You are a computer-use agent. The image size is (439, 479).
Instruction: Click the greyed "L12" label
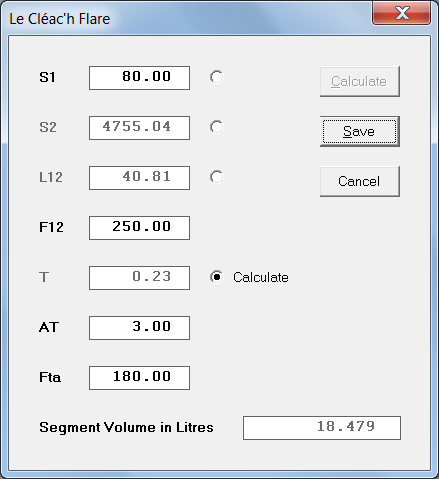coord(51,177)
